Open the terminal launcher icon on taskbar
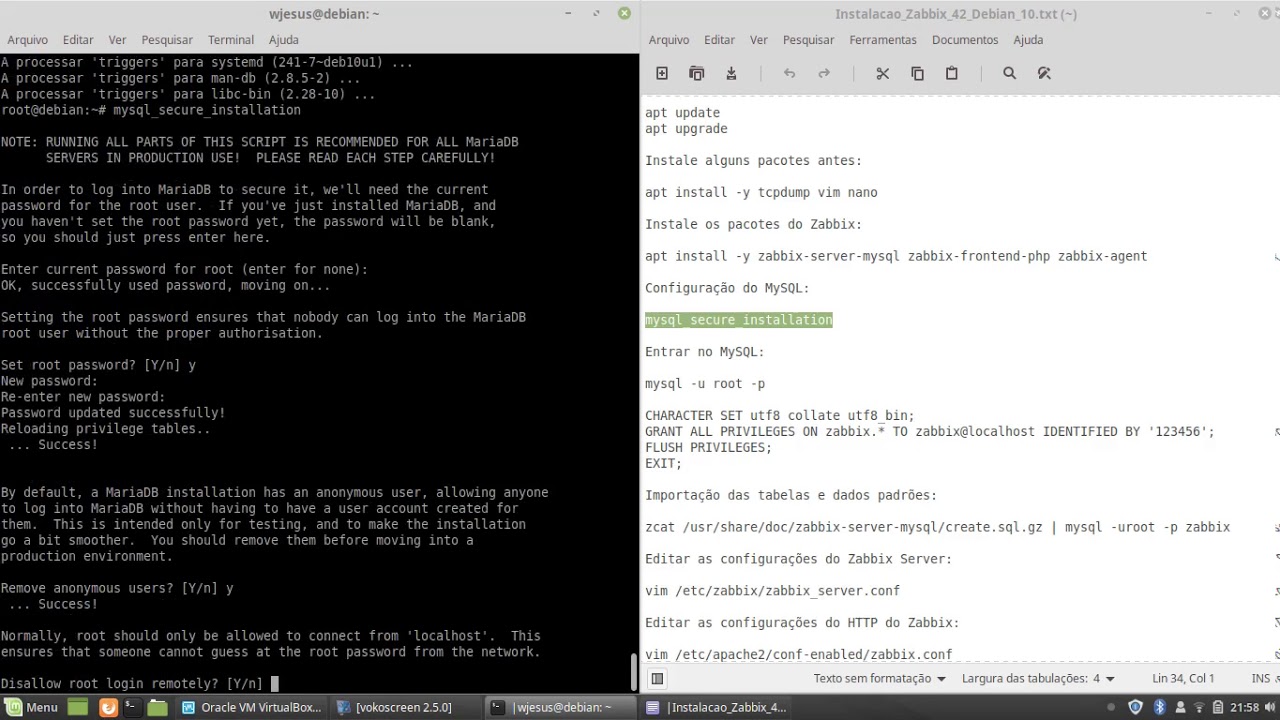Image resolution: width=1280 pixels, height=720 pixels. [132, 707]
